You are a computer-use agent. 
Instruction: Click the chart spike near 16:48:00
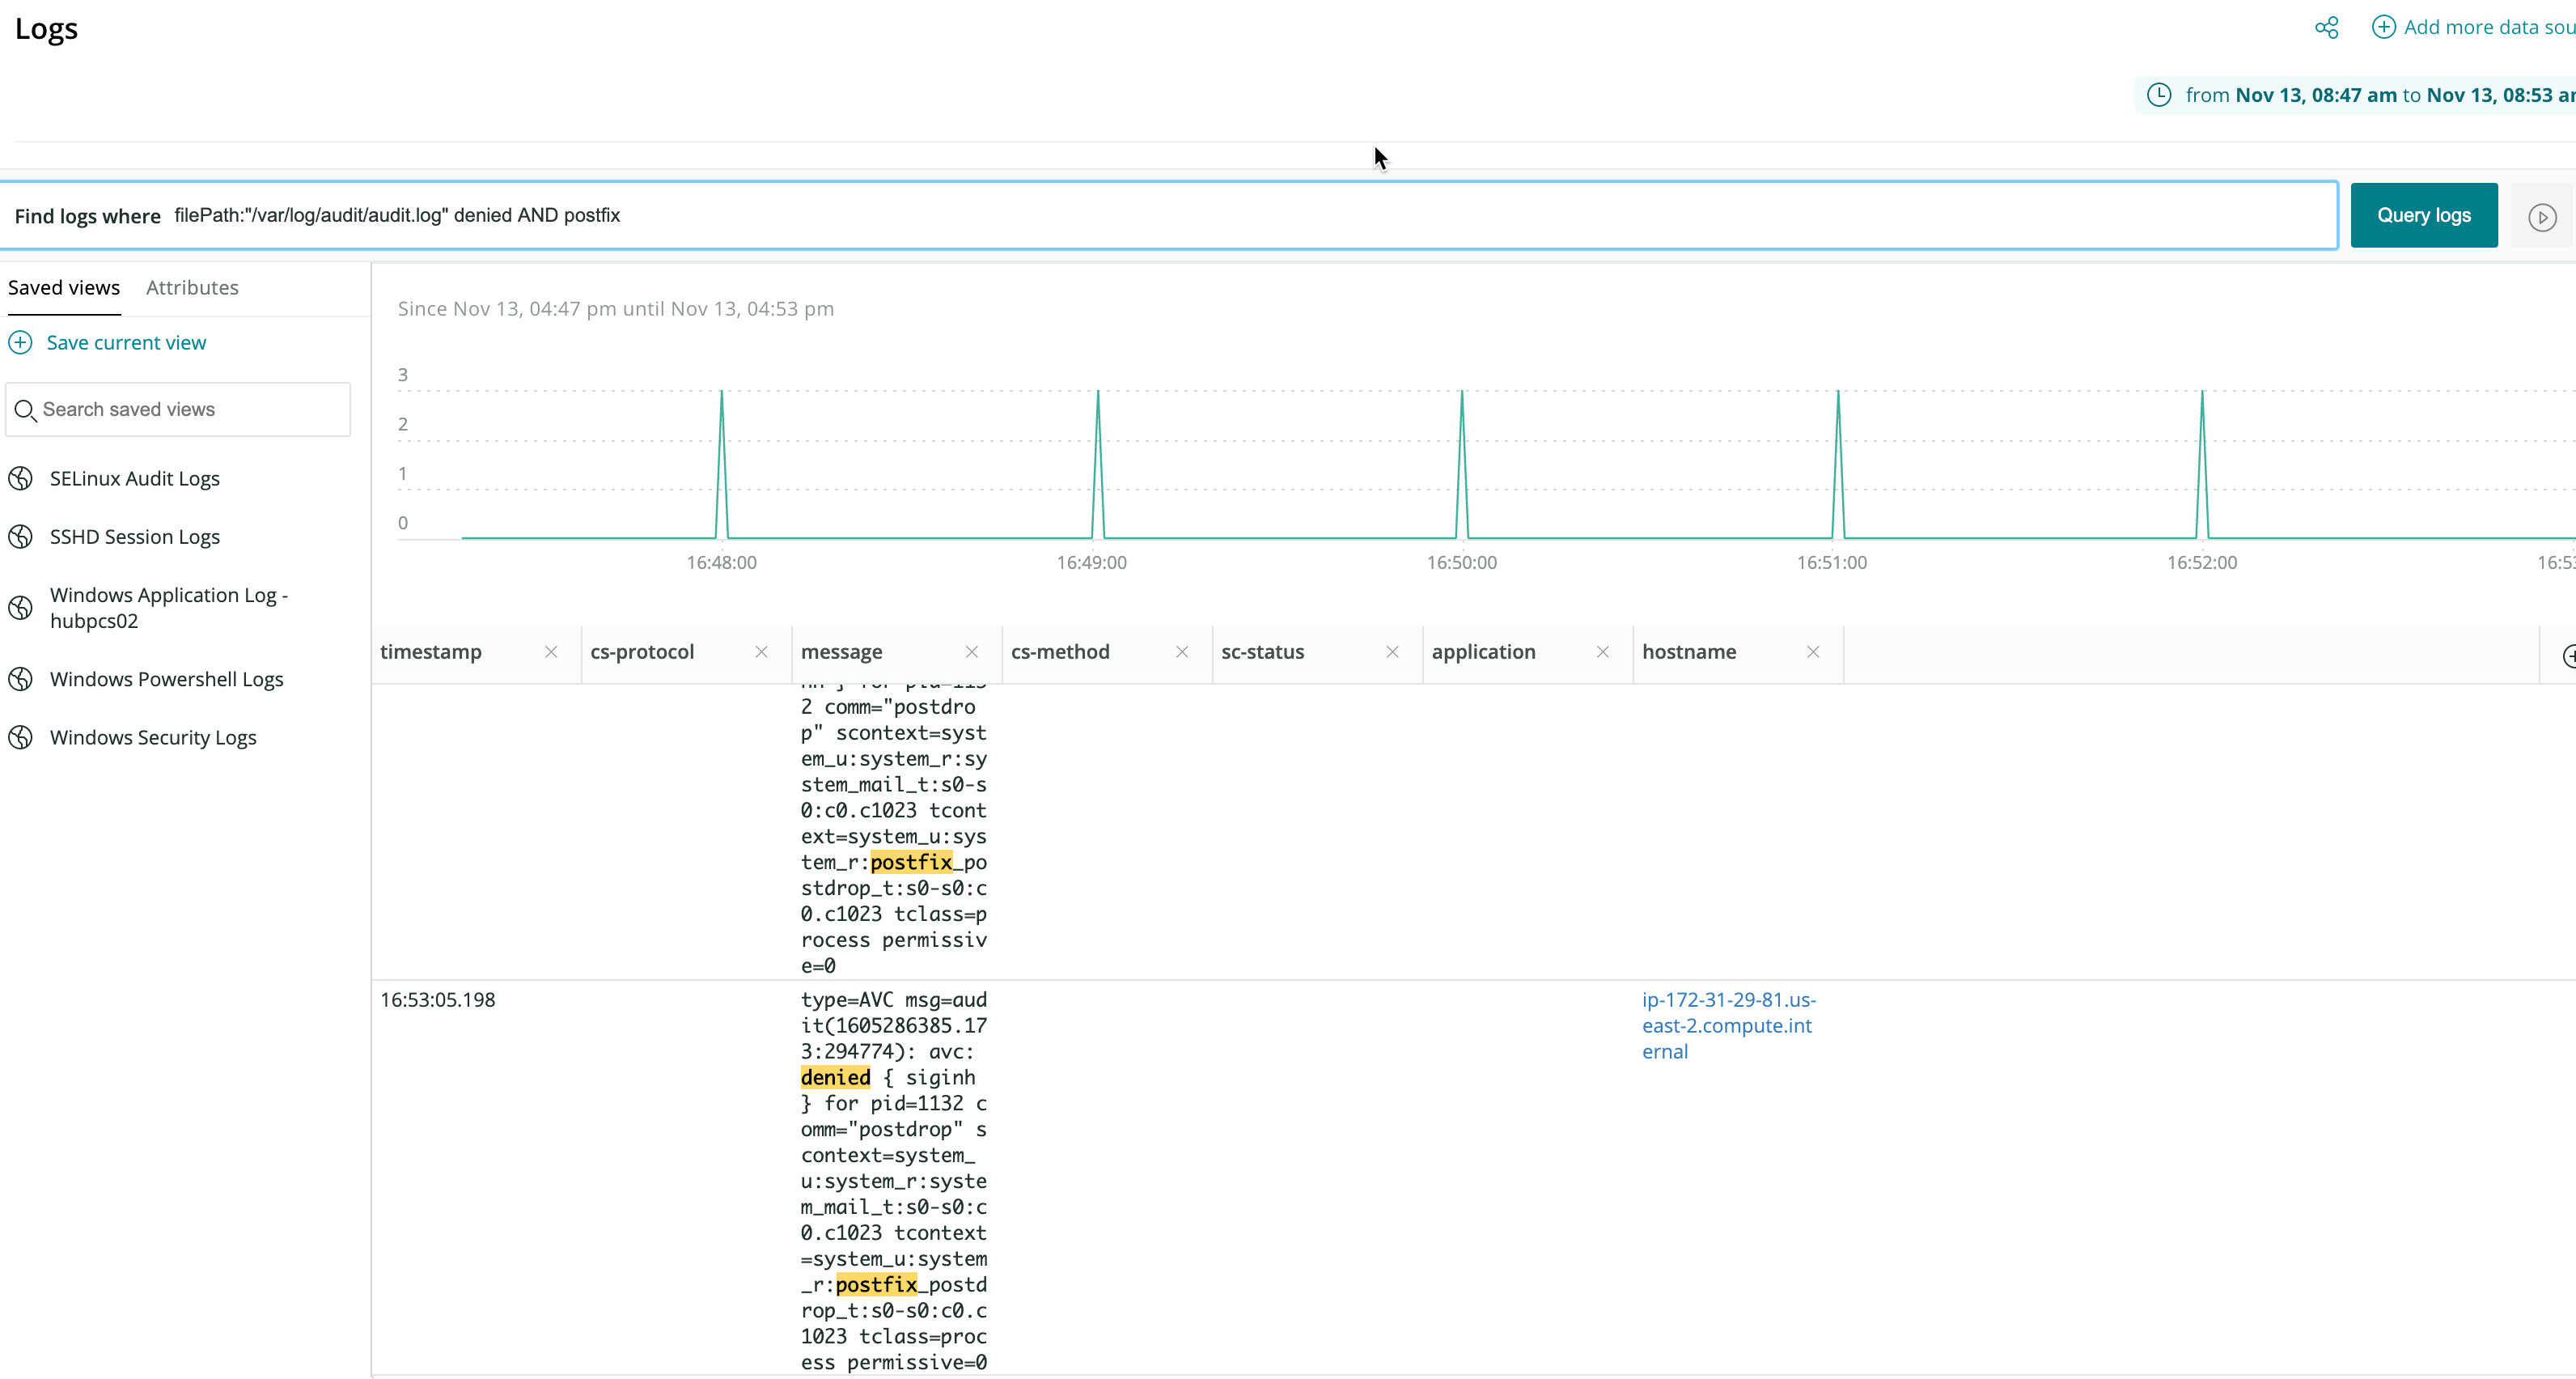point(722,464)
